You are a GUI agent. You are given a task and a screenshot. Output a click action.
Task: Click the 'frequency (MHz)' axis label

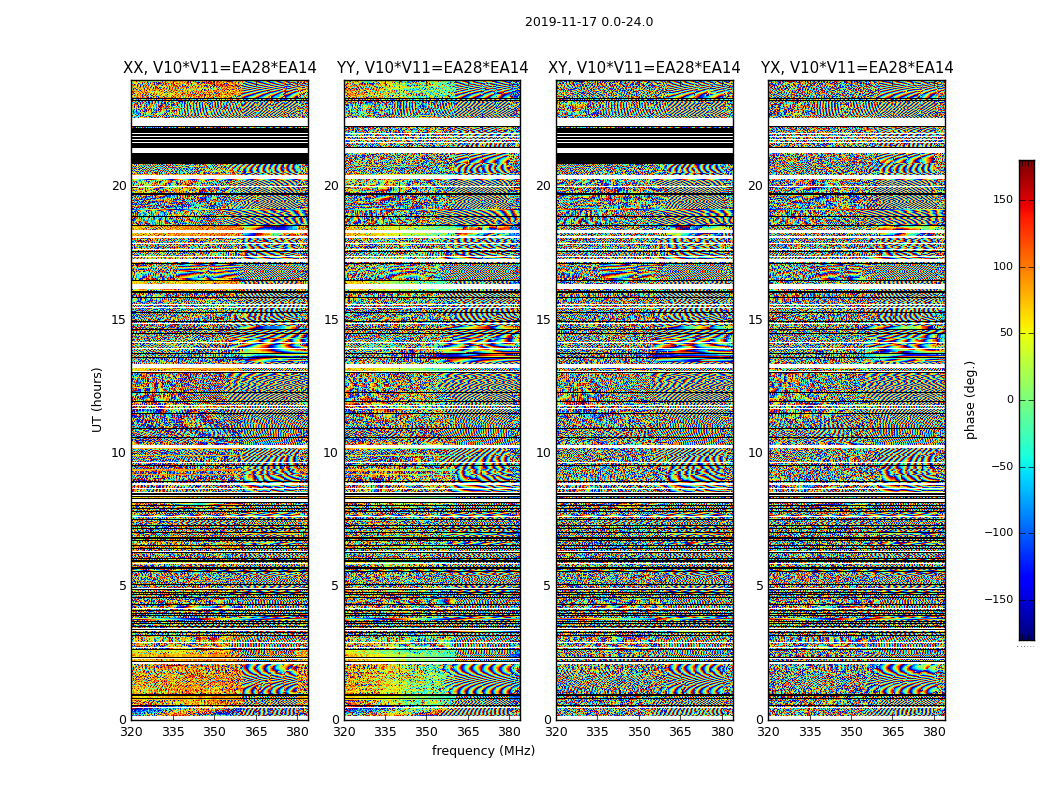pos(483,750)
